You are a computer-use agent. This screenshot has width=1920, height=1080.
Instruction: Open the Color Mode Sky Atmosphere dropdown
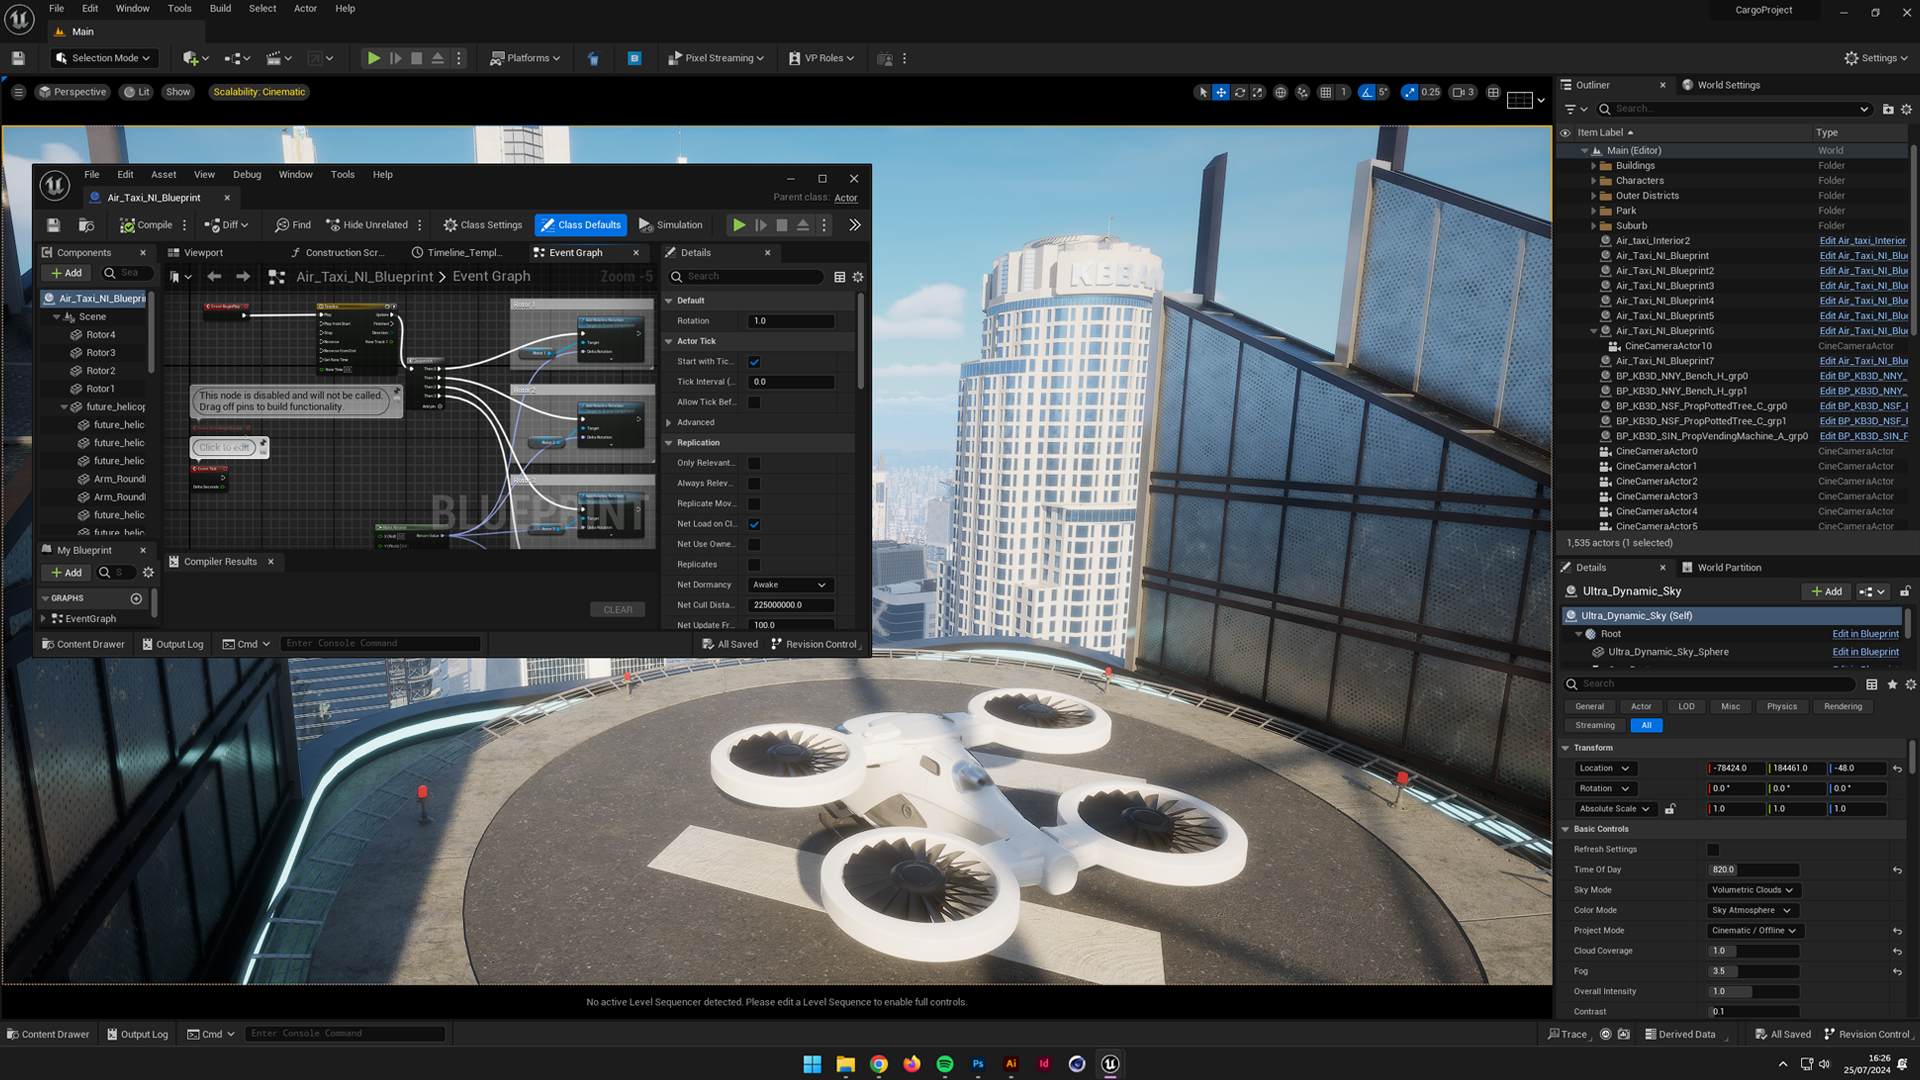(1752, 910)
